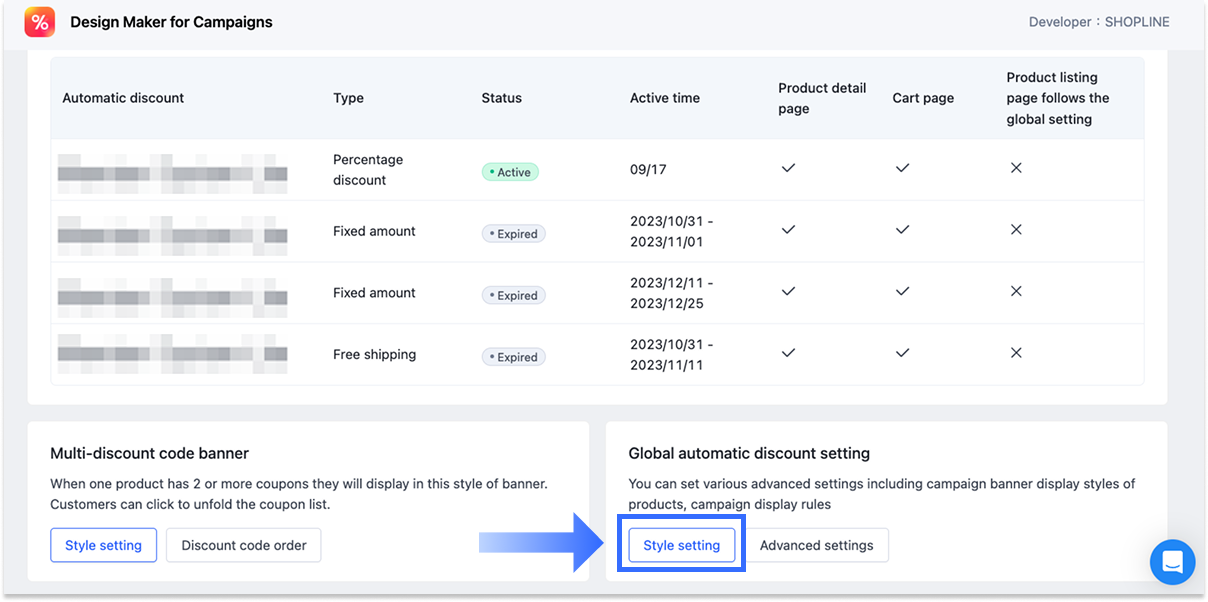1208x602 pixels.
Task: Click Product detail page checkmark for Percentage discount
Action: pyautogui.click(x=788, y=169)
